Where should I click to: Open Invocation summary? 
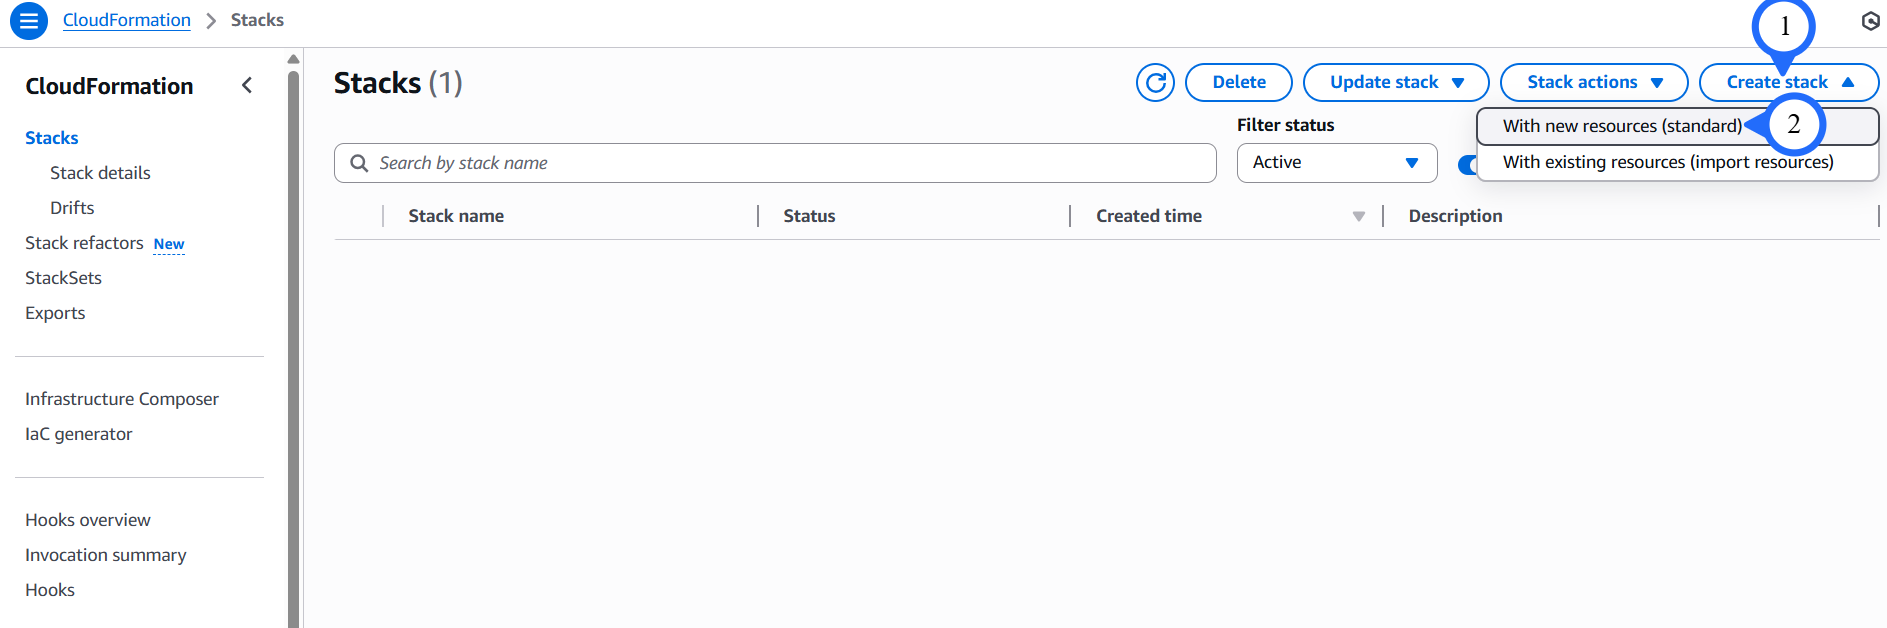(x=106, y=555)
